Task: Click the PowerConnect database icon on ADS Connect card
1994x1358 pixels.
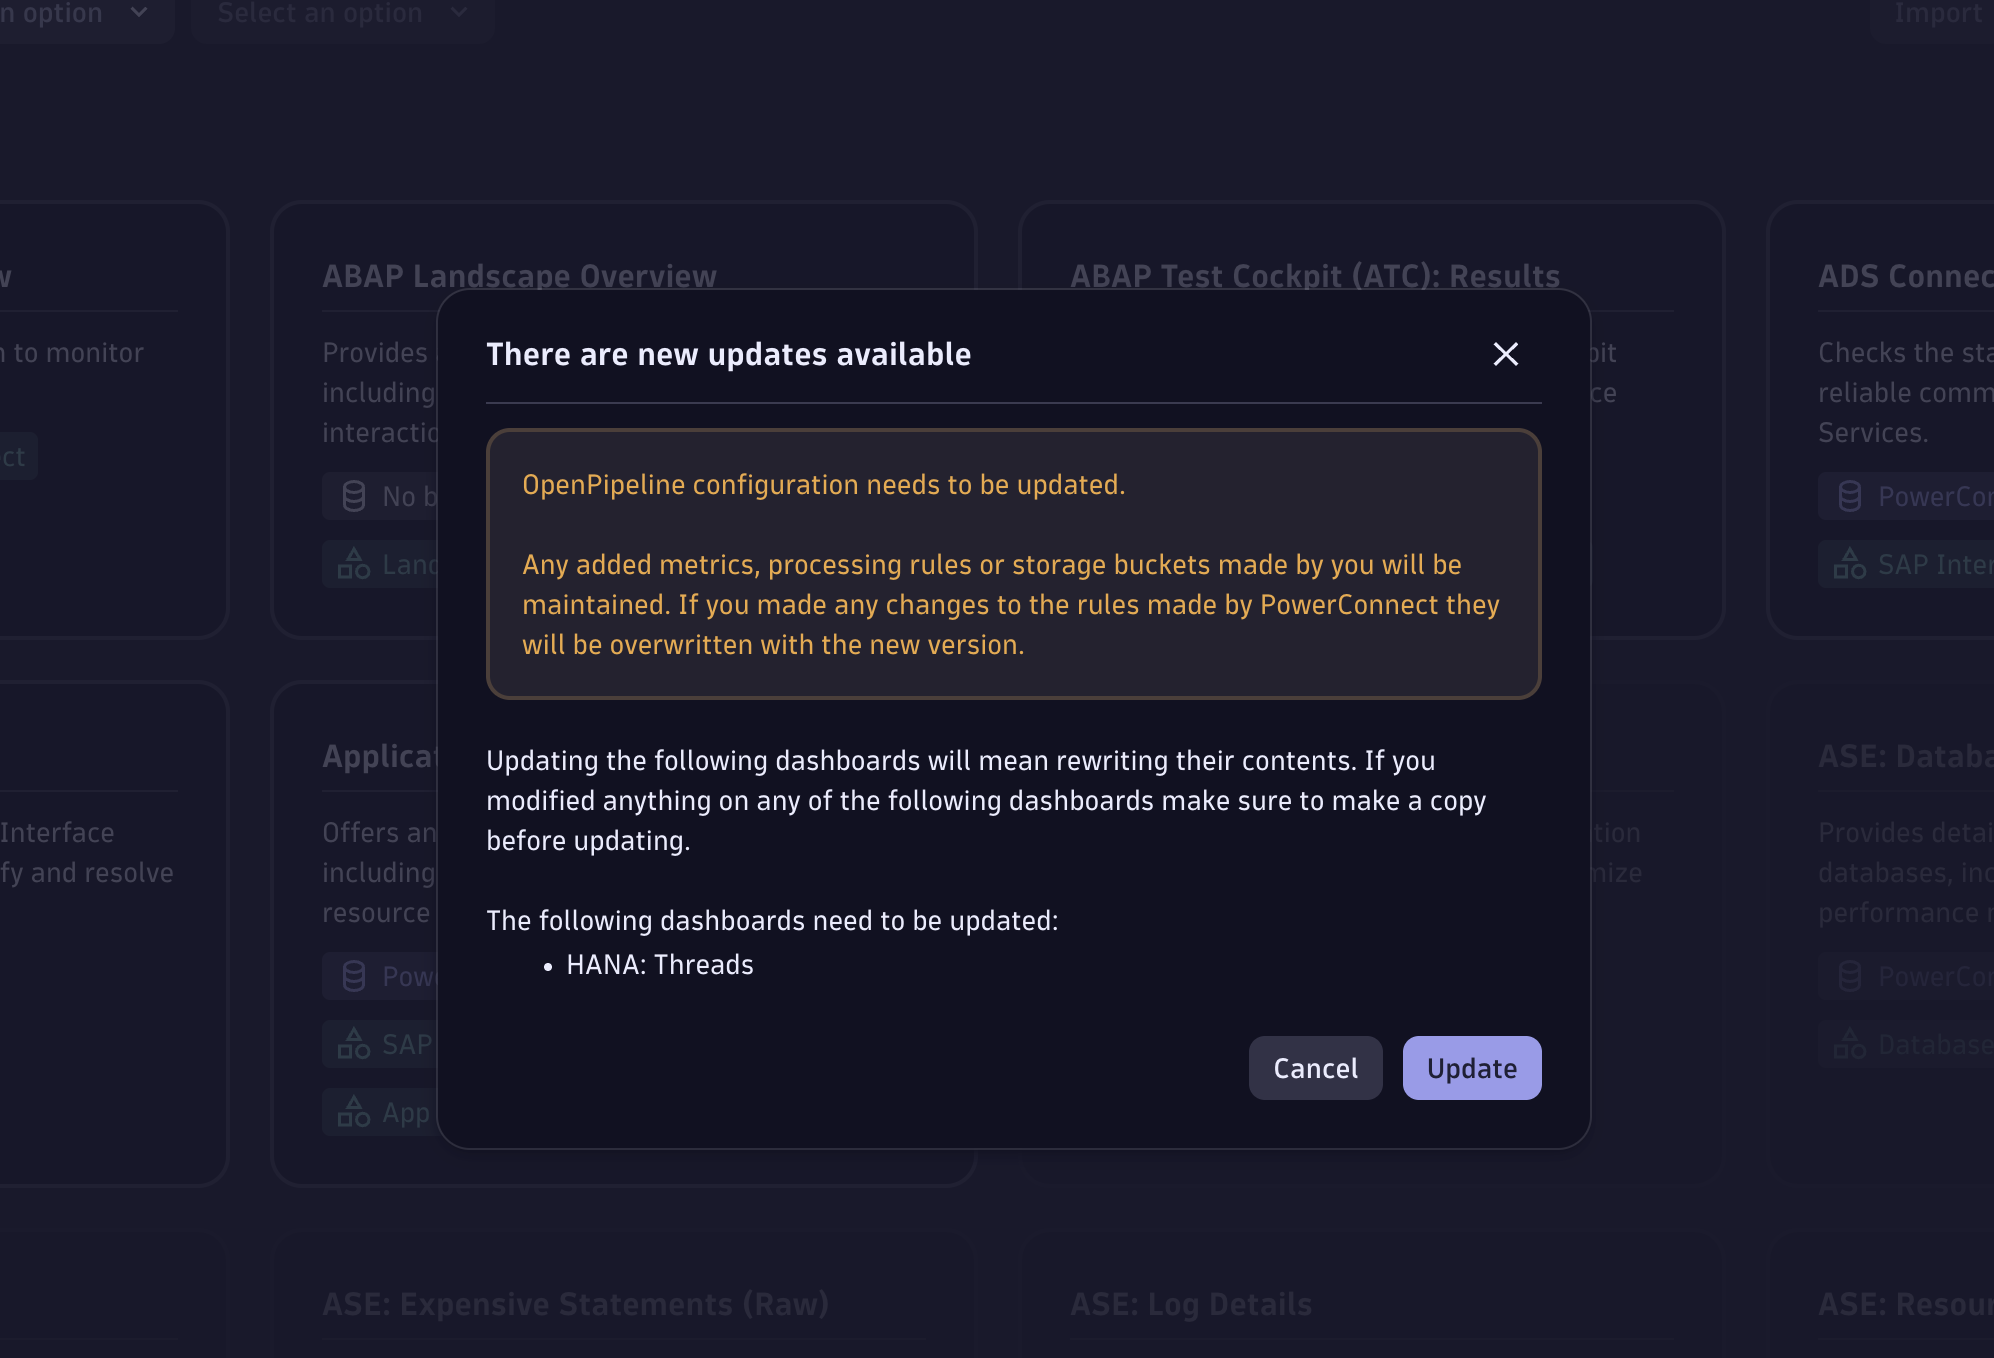Action: 1848,495
